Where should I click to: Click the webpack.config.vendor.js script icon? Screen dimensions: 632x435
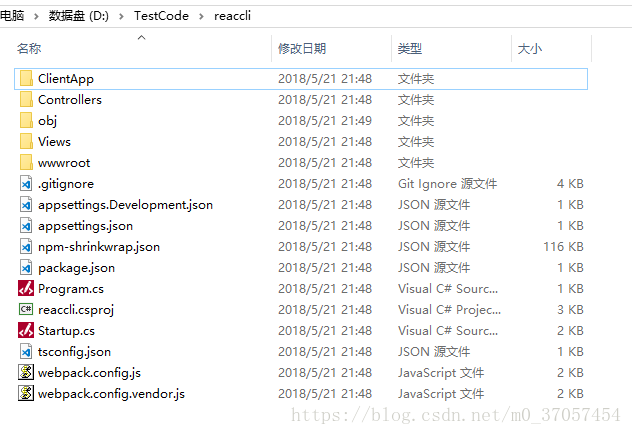click(26, 393)
